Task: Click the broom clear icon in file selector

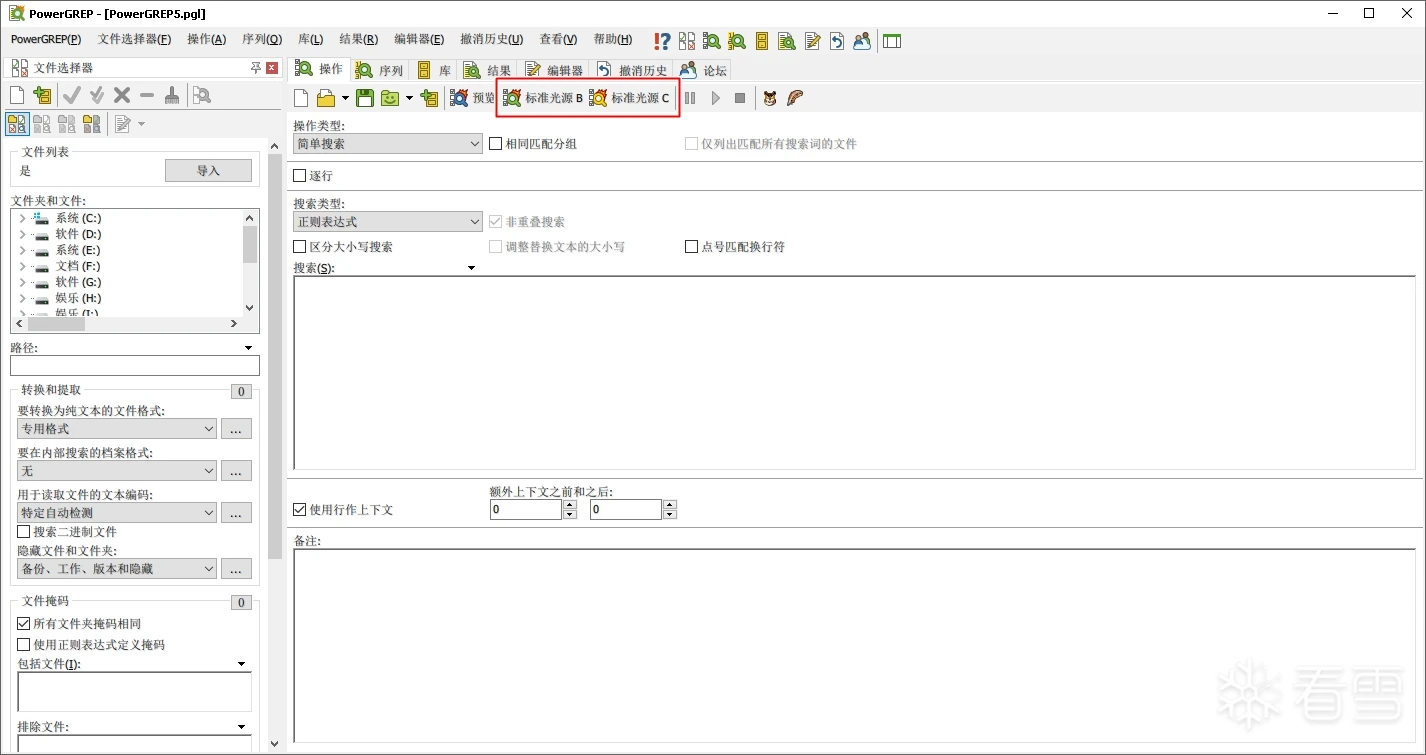Action: [x=172, y=95]
